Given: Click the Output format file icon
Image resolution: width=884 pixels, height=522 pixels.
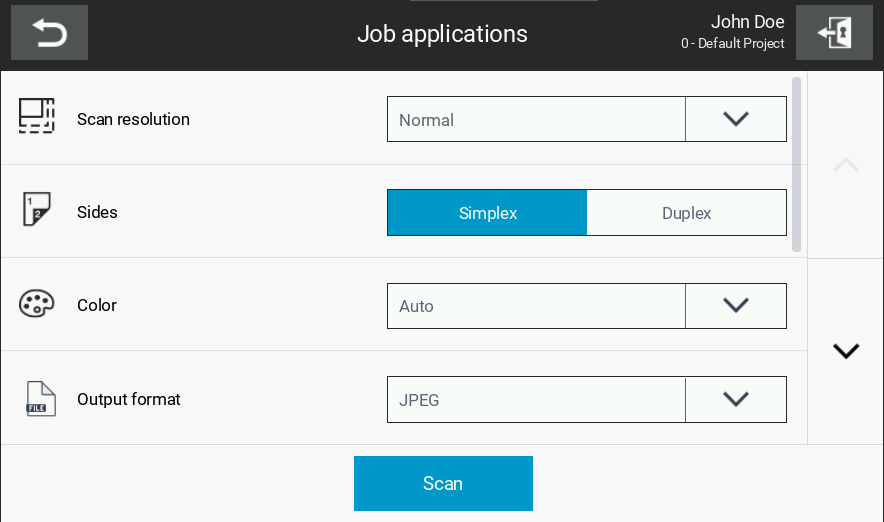Looking at the screenshot, I should tap(41, 399).
